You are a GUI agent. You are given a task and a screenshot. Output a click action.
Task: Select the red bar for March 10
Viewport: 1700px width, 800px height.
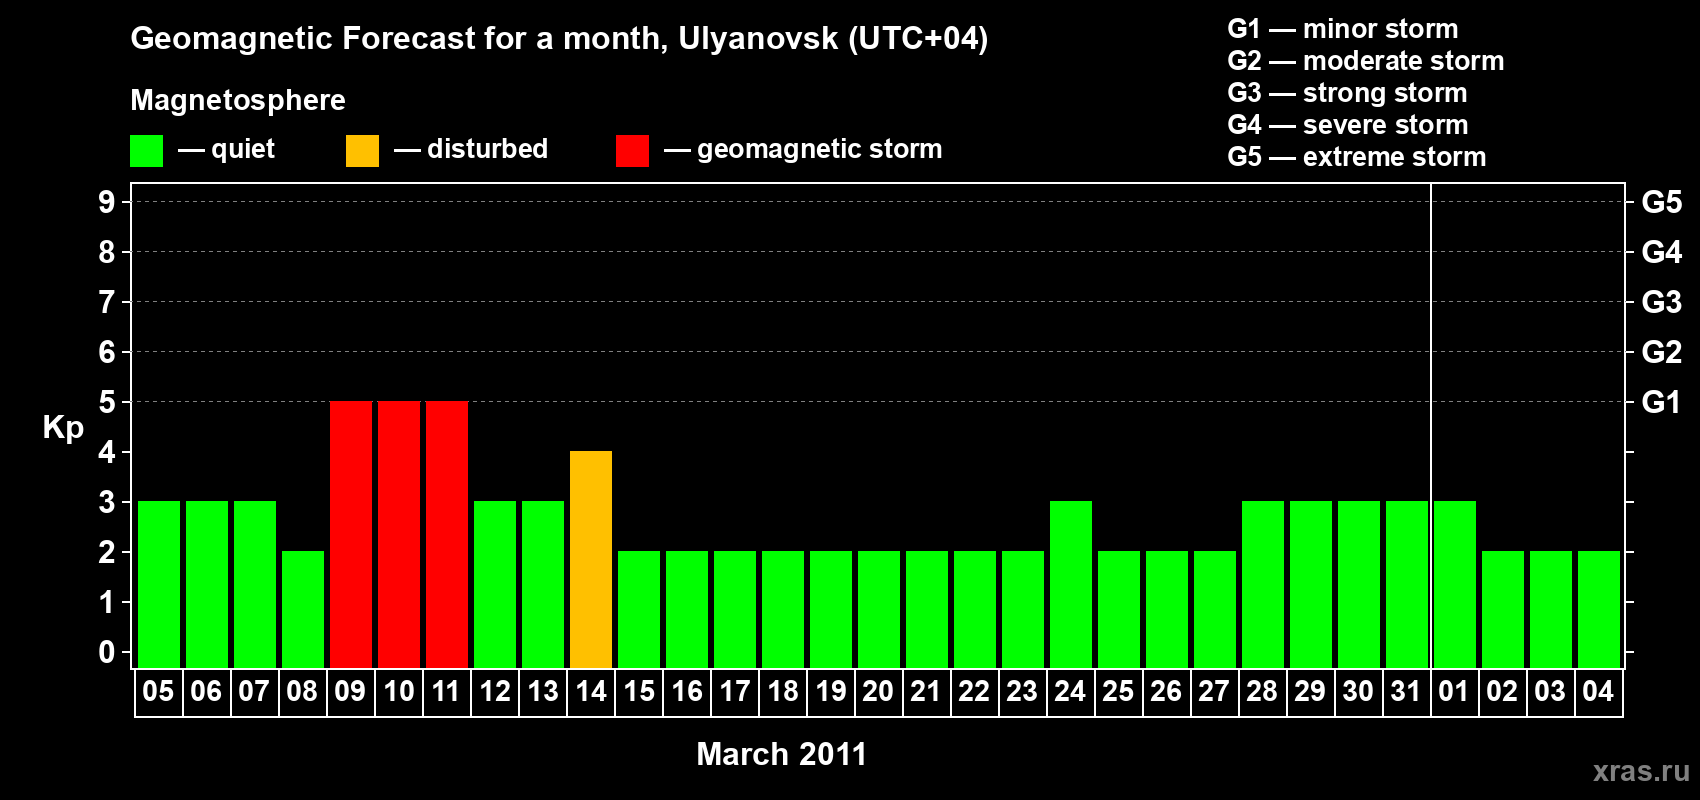(x=399, y=535)
